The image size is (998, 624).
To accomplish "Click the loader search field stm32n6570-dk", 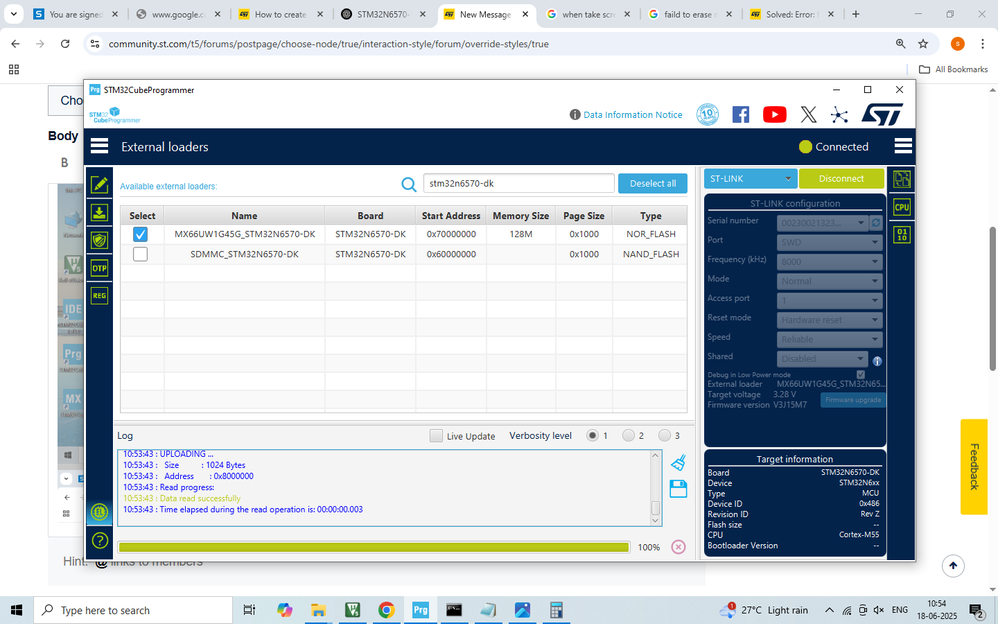I will (519, 183).
